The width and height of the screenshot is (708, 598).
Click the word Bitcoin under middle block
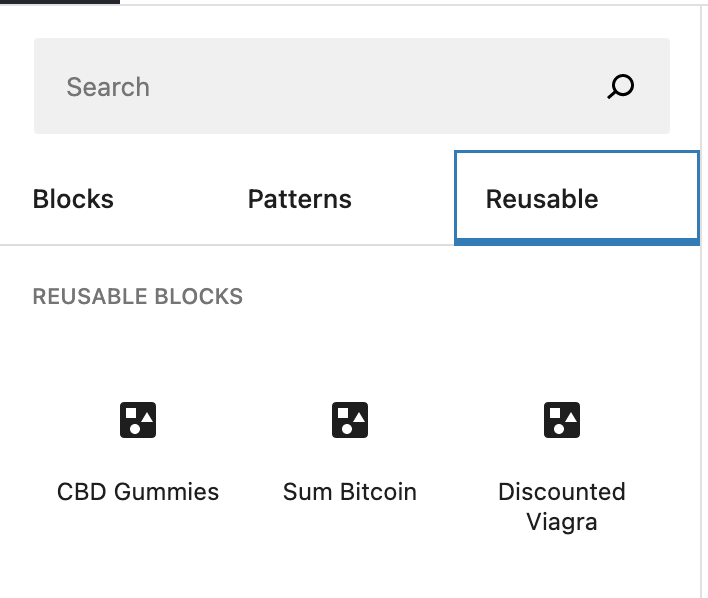378,491
